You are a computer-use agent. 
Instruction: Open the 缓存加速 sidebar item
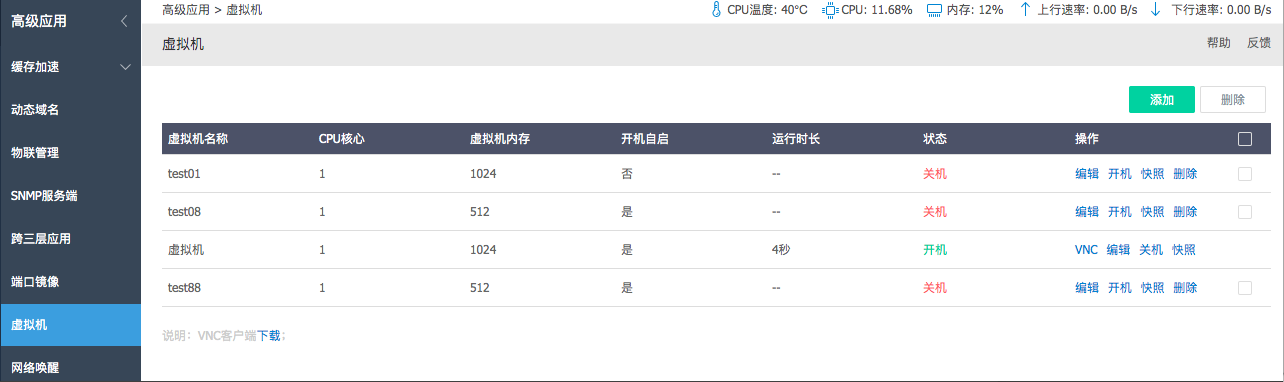click(x=70, y=67)
